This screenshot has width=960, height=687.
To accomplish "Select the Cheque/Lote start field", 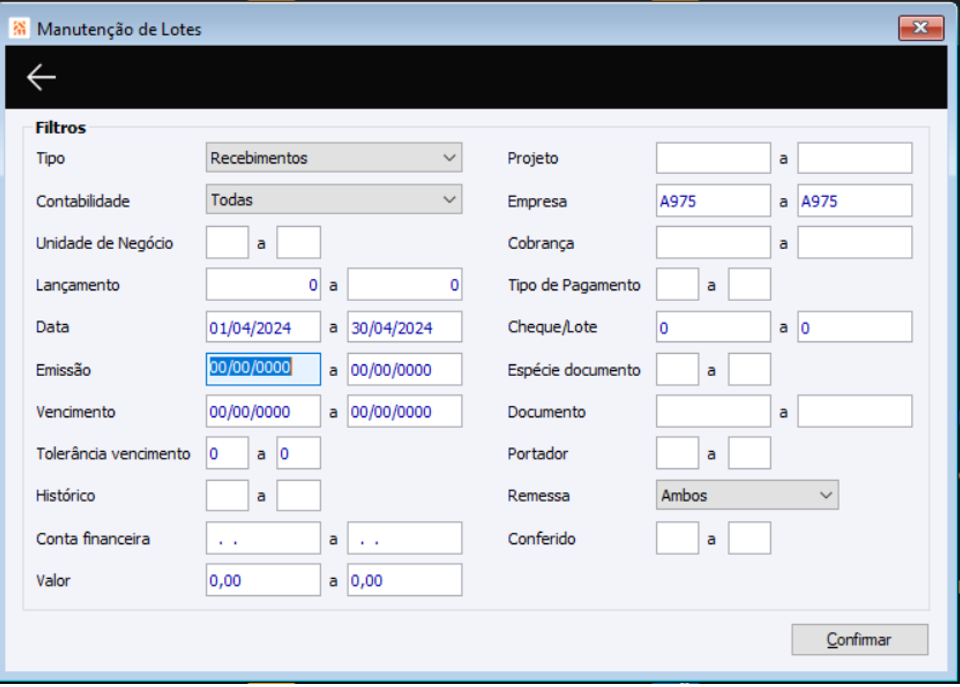I will [x=713, y=327].
